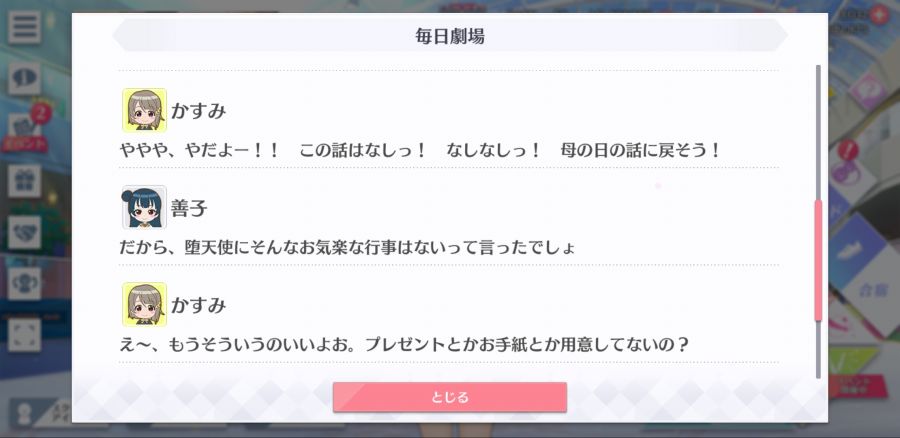Select Kasumi's 母の日 dialogue line
The height and width of the screenshot is (438, 900).
[x=420, y=151]
